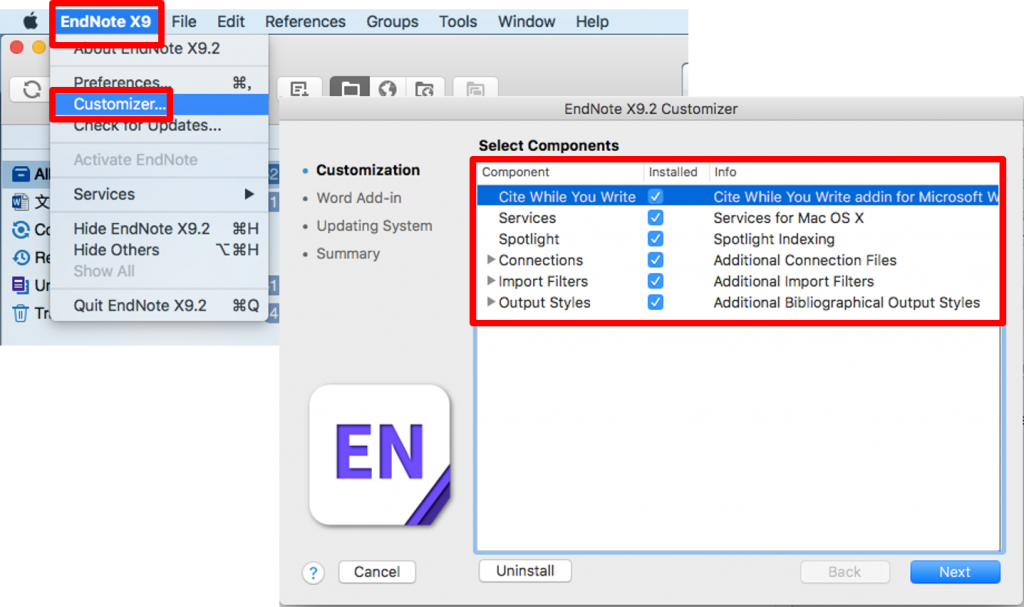Image resolution: width=1024 pixels, height=607 pixels.
Task: Click the 'Output Styles' component name
Action: pos(545,303)
